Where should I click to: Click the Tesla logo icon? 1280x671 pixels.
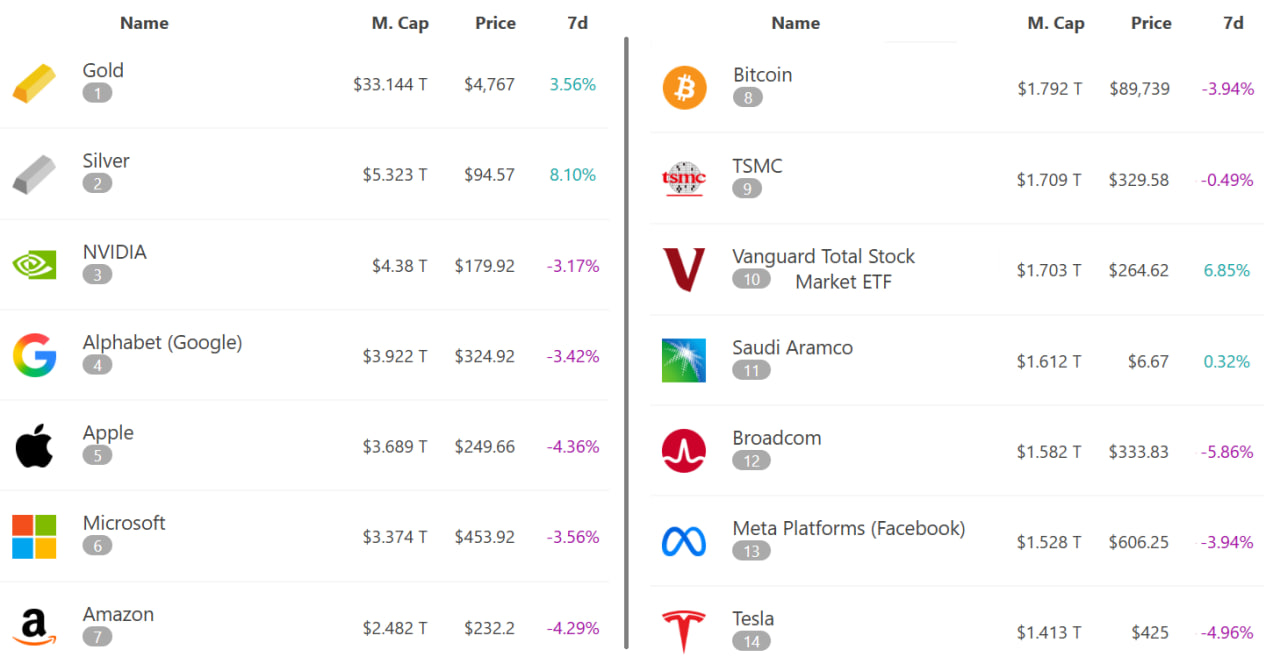click(684, 631)
